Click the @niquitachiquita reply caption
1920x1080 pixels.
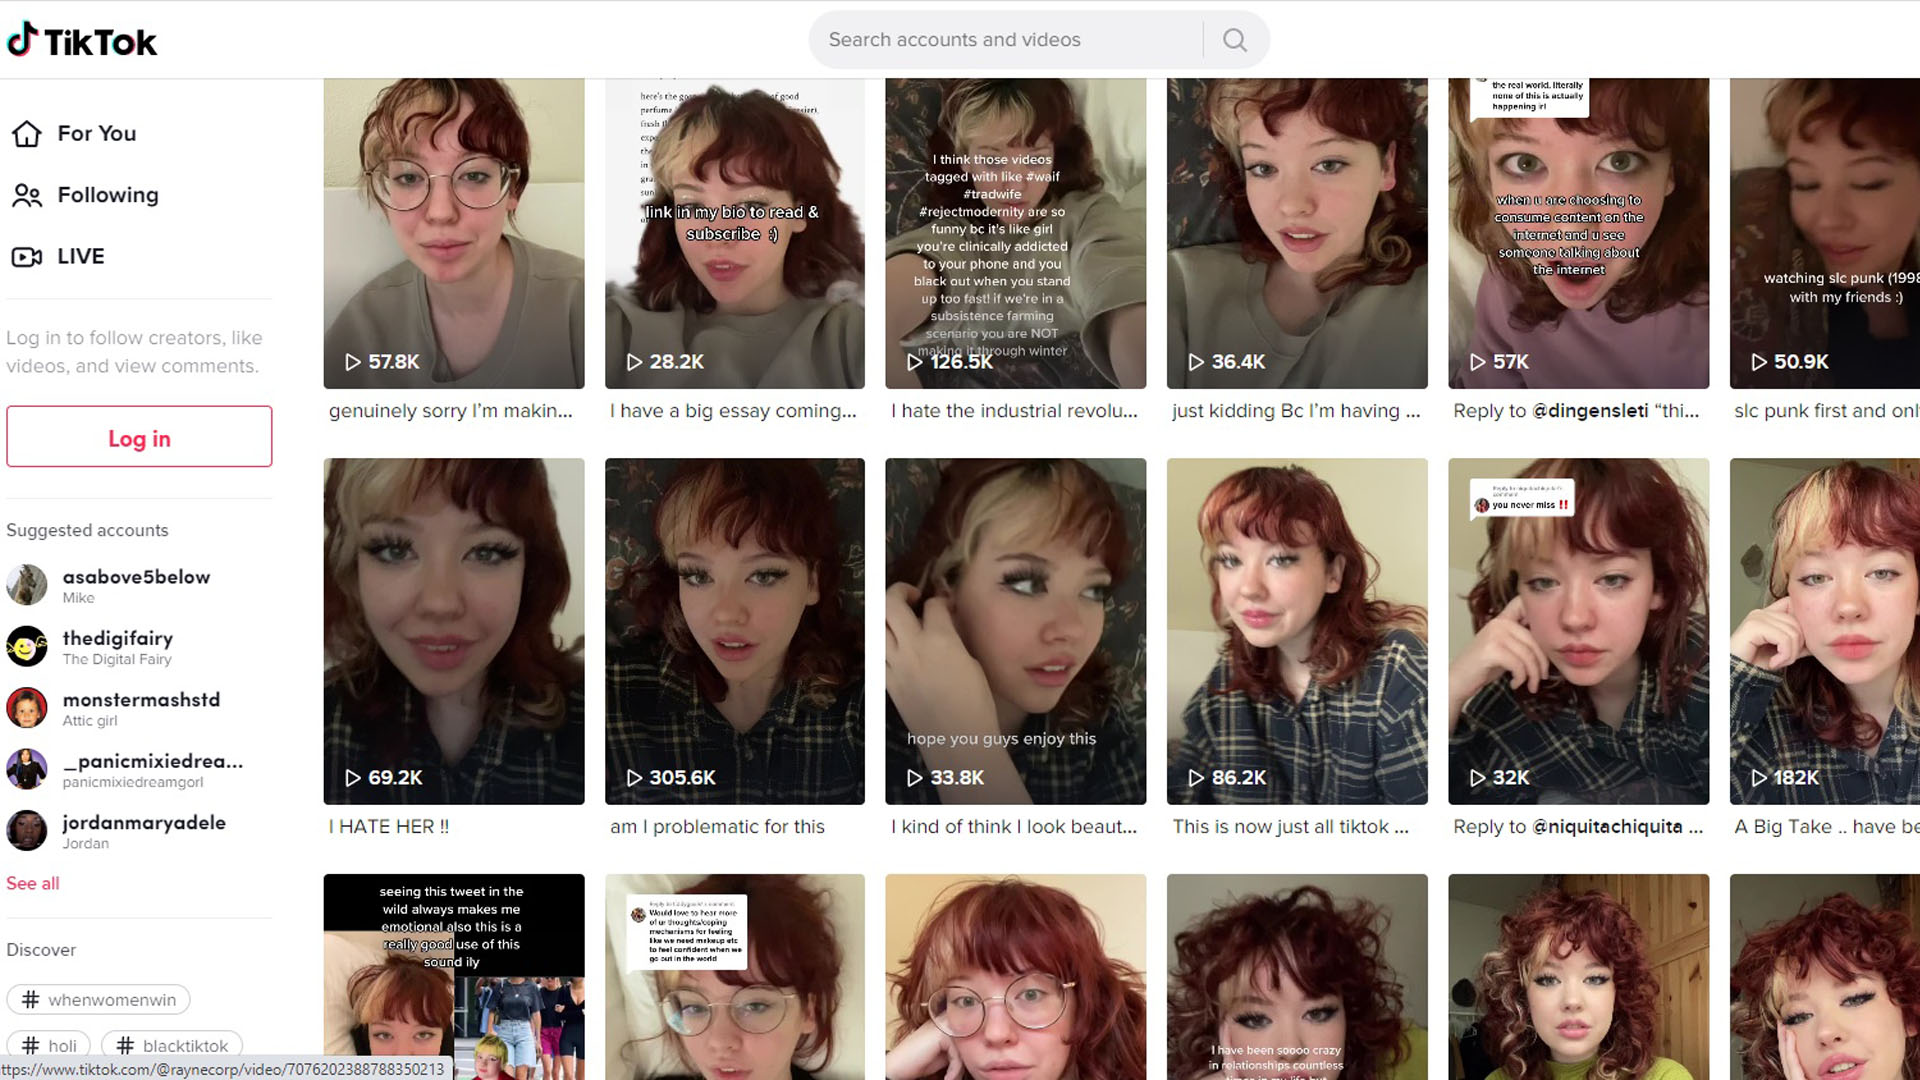tap(1578, 827)
